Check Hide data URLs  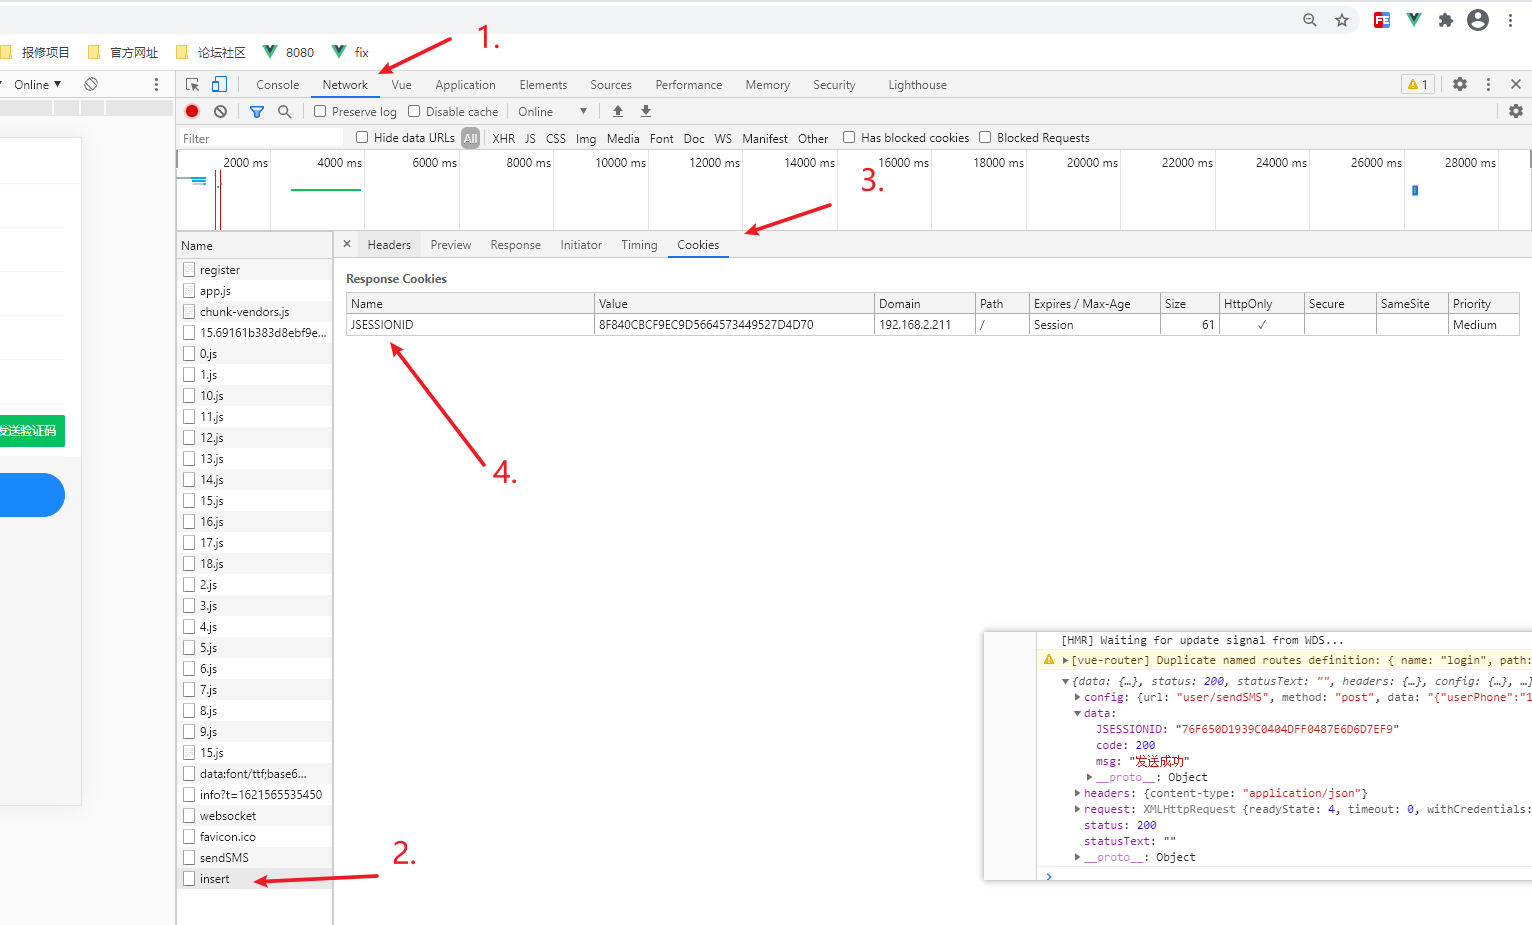coord(362,137)
